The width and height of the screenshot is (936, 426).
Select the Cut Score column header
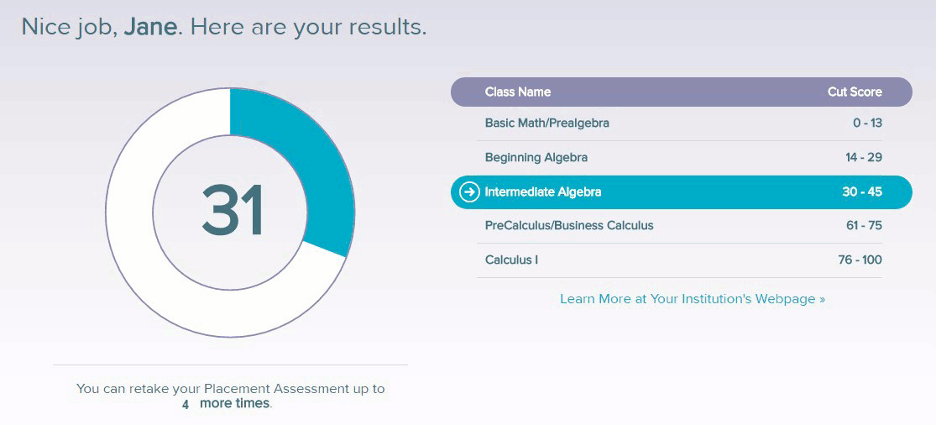pos(854,92)
